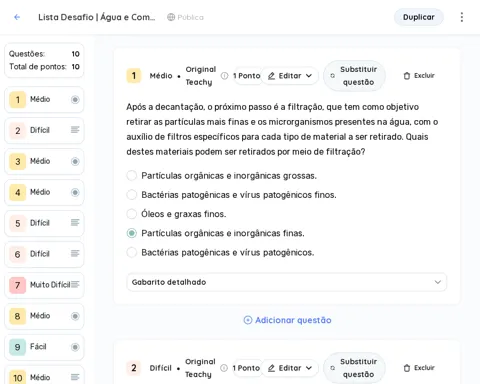Click the pencil edit icon on question 1
The width and height of the screenshot is (480, 384).
coord(271,76)
